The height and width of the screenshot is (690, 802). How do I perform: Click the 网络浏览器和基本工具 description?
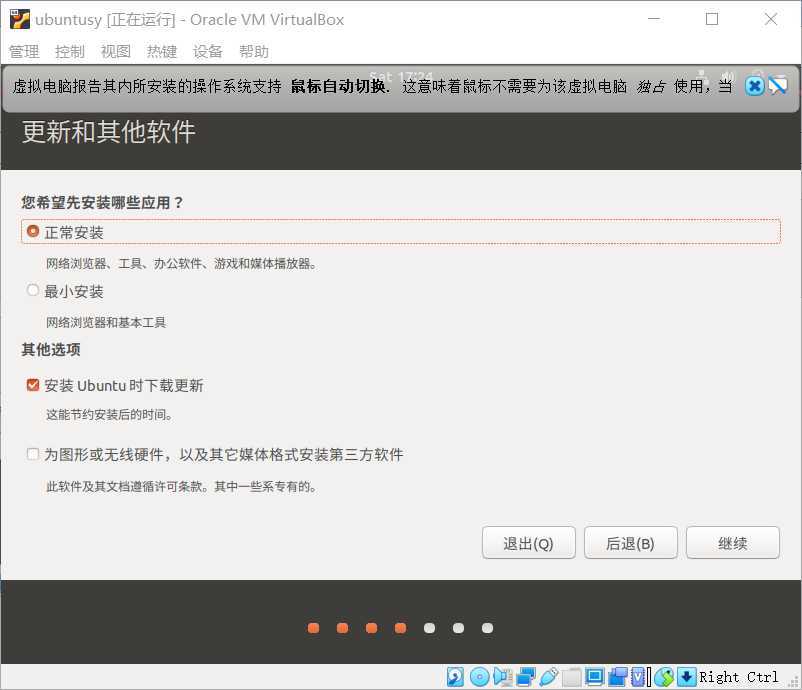(x=106, y=322)
